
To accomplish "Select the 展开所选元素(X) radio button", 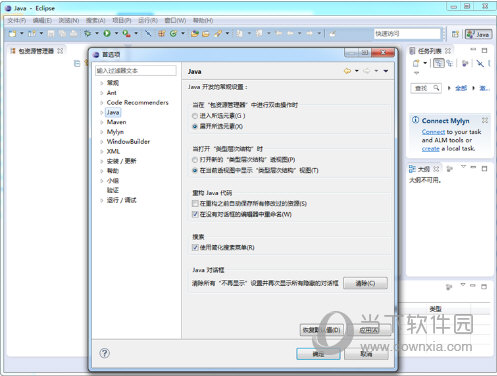I will tap(195, 126).
